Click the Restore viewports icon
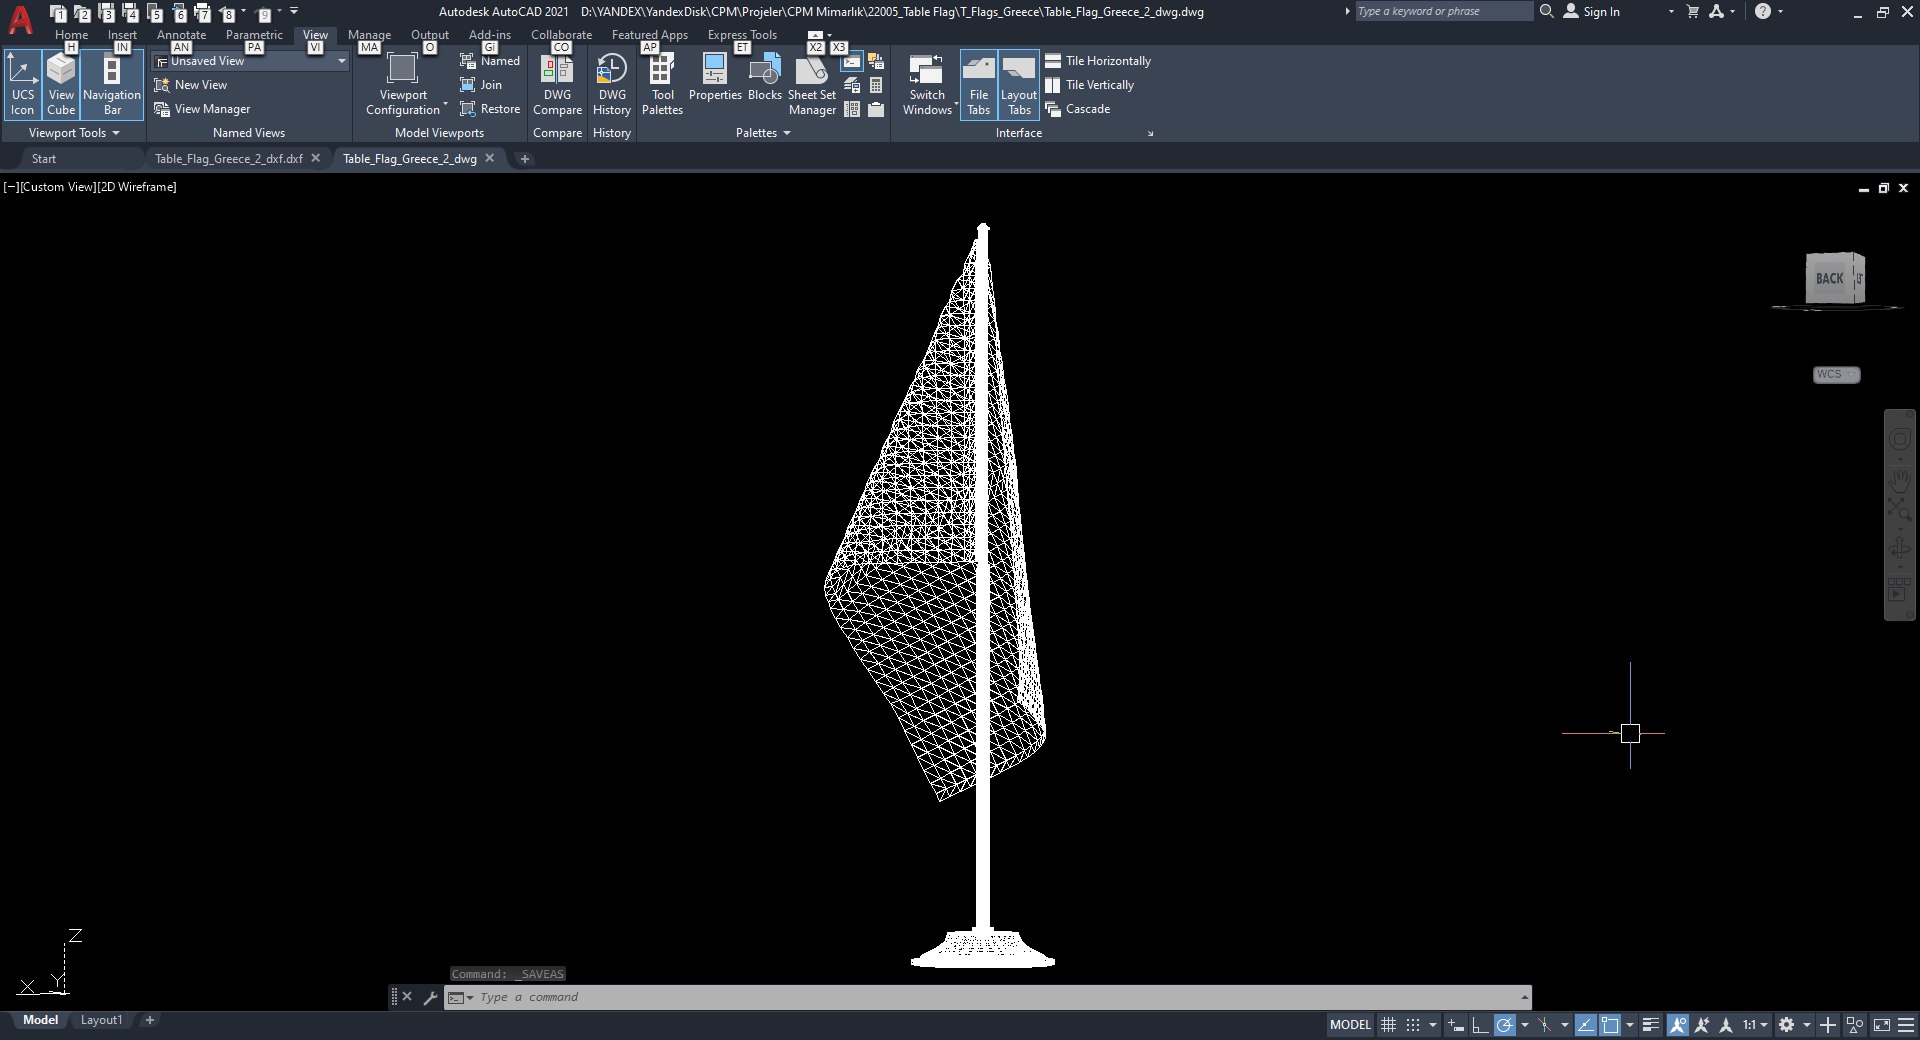This screenshot has width=1920, height=1040. [467, 109]
